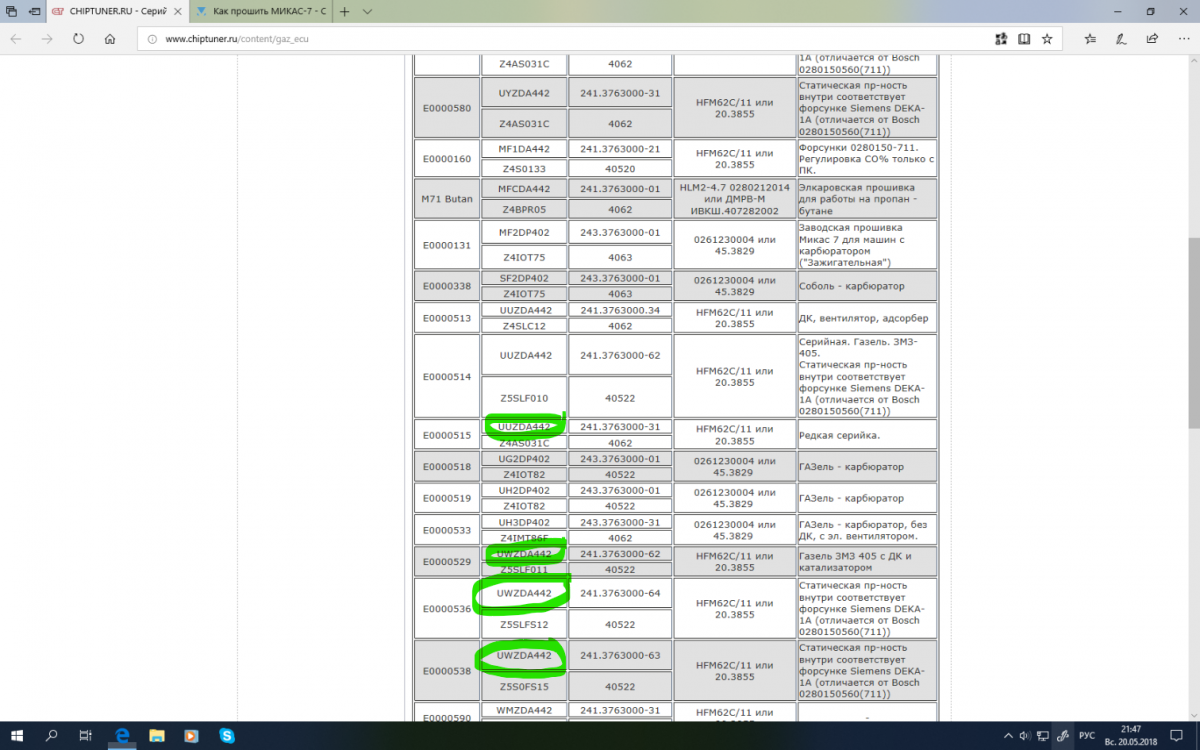1200x750 pixels.
Task: Select the part number 241.3763000.34
Action: coord(620,310)
